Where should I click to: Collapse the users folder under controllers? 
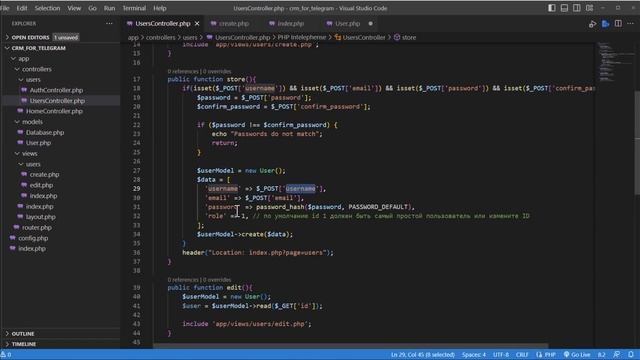33,80
